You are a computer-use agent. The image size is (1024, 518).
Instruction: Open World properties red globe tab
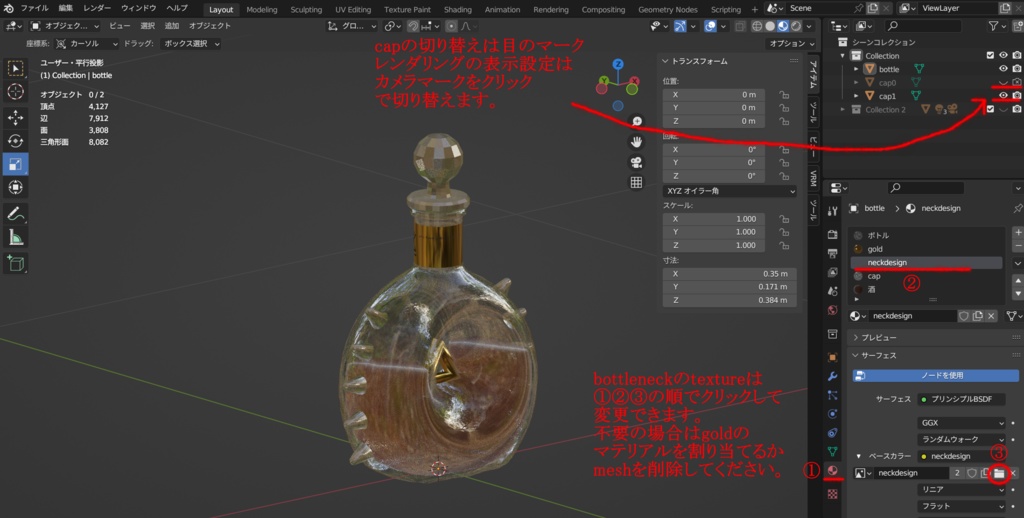[833, 310]
